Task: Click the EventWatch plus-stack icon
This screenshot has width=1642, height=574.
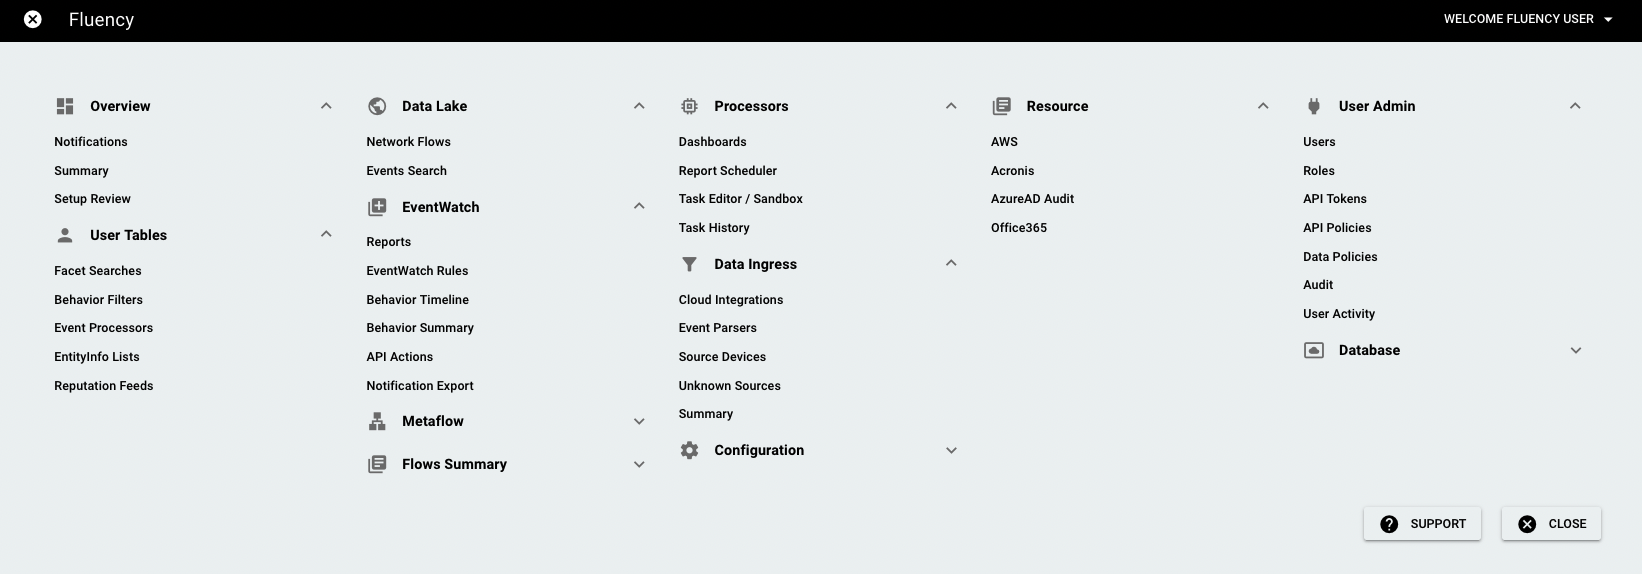Action: pyautogui.click(x=377, y=207)
